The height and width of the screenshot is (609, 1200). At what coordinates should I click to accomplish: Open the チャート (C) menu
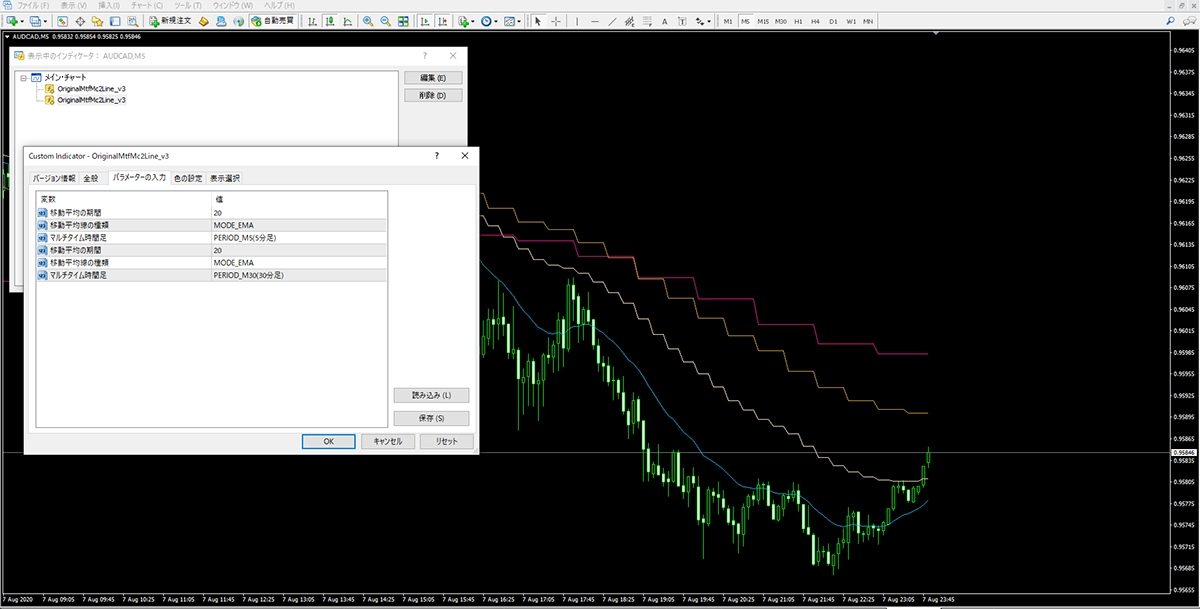coord(146,6)
